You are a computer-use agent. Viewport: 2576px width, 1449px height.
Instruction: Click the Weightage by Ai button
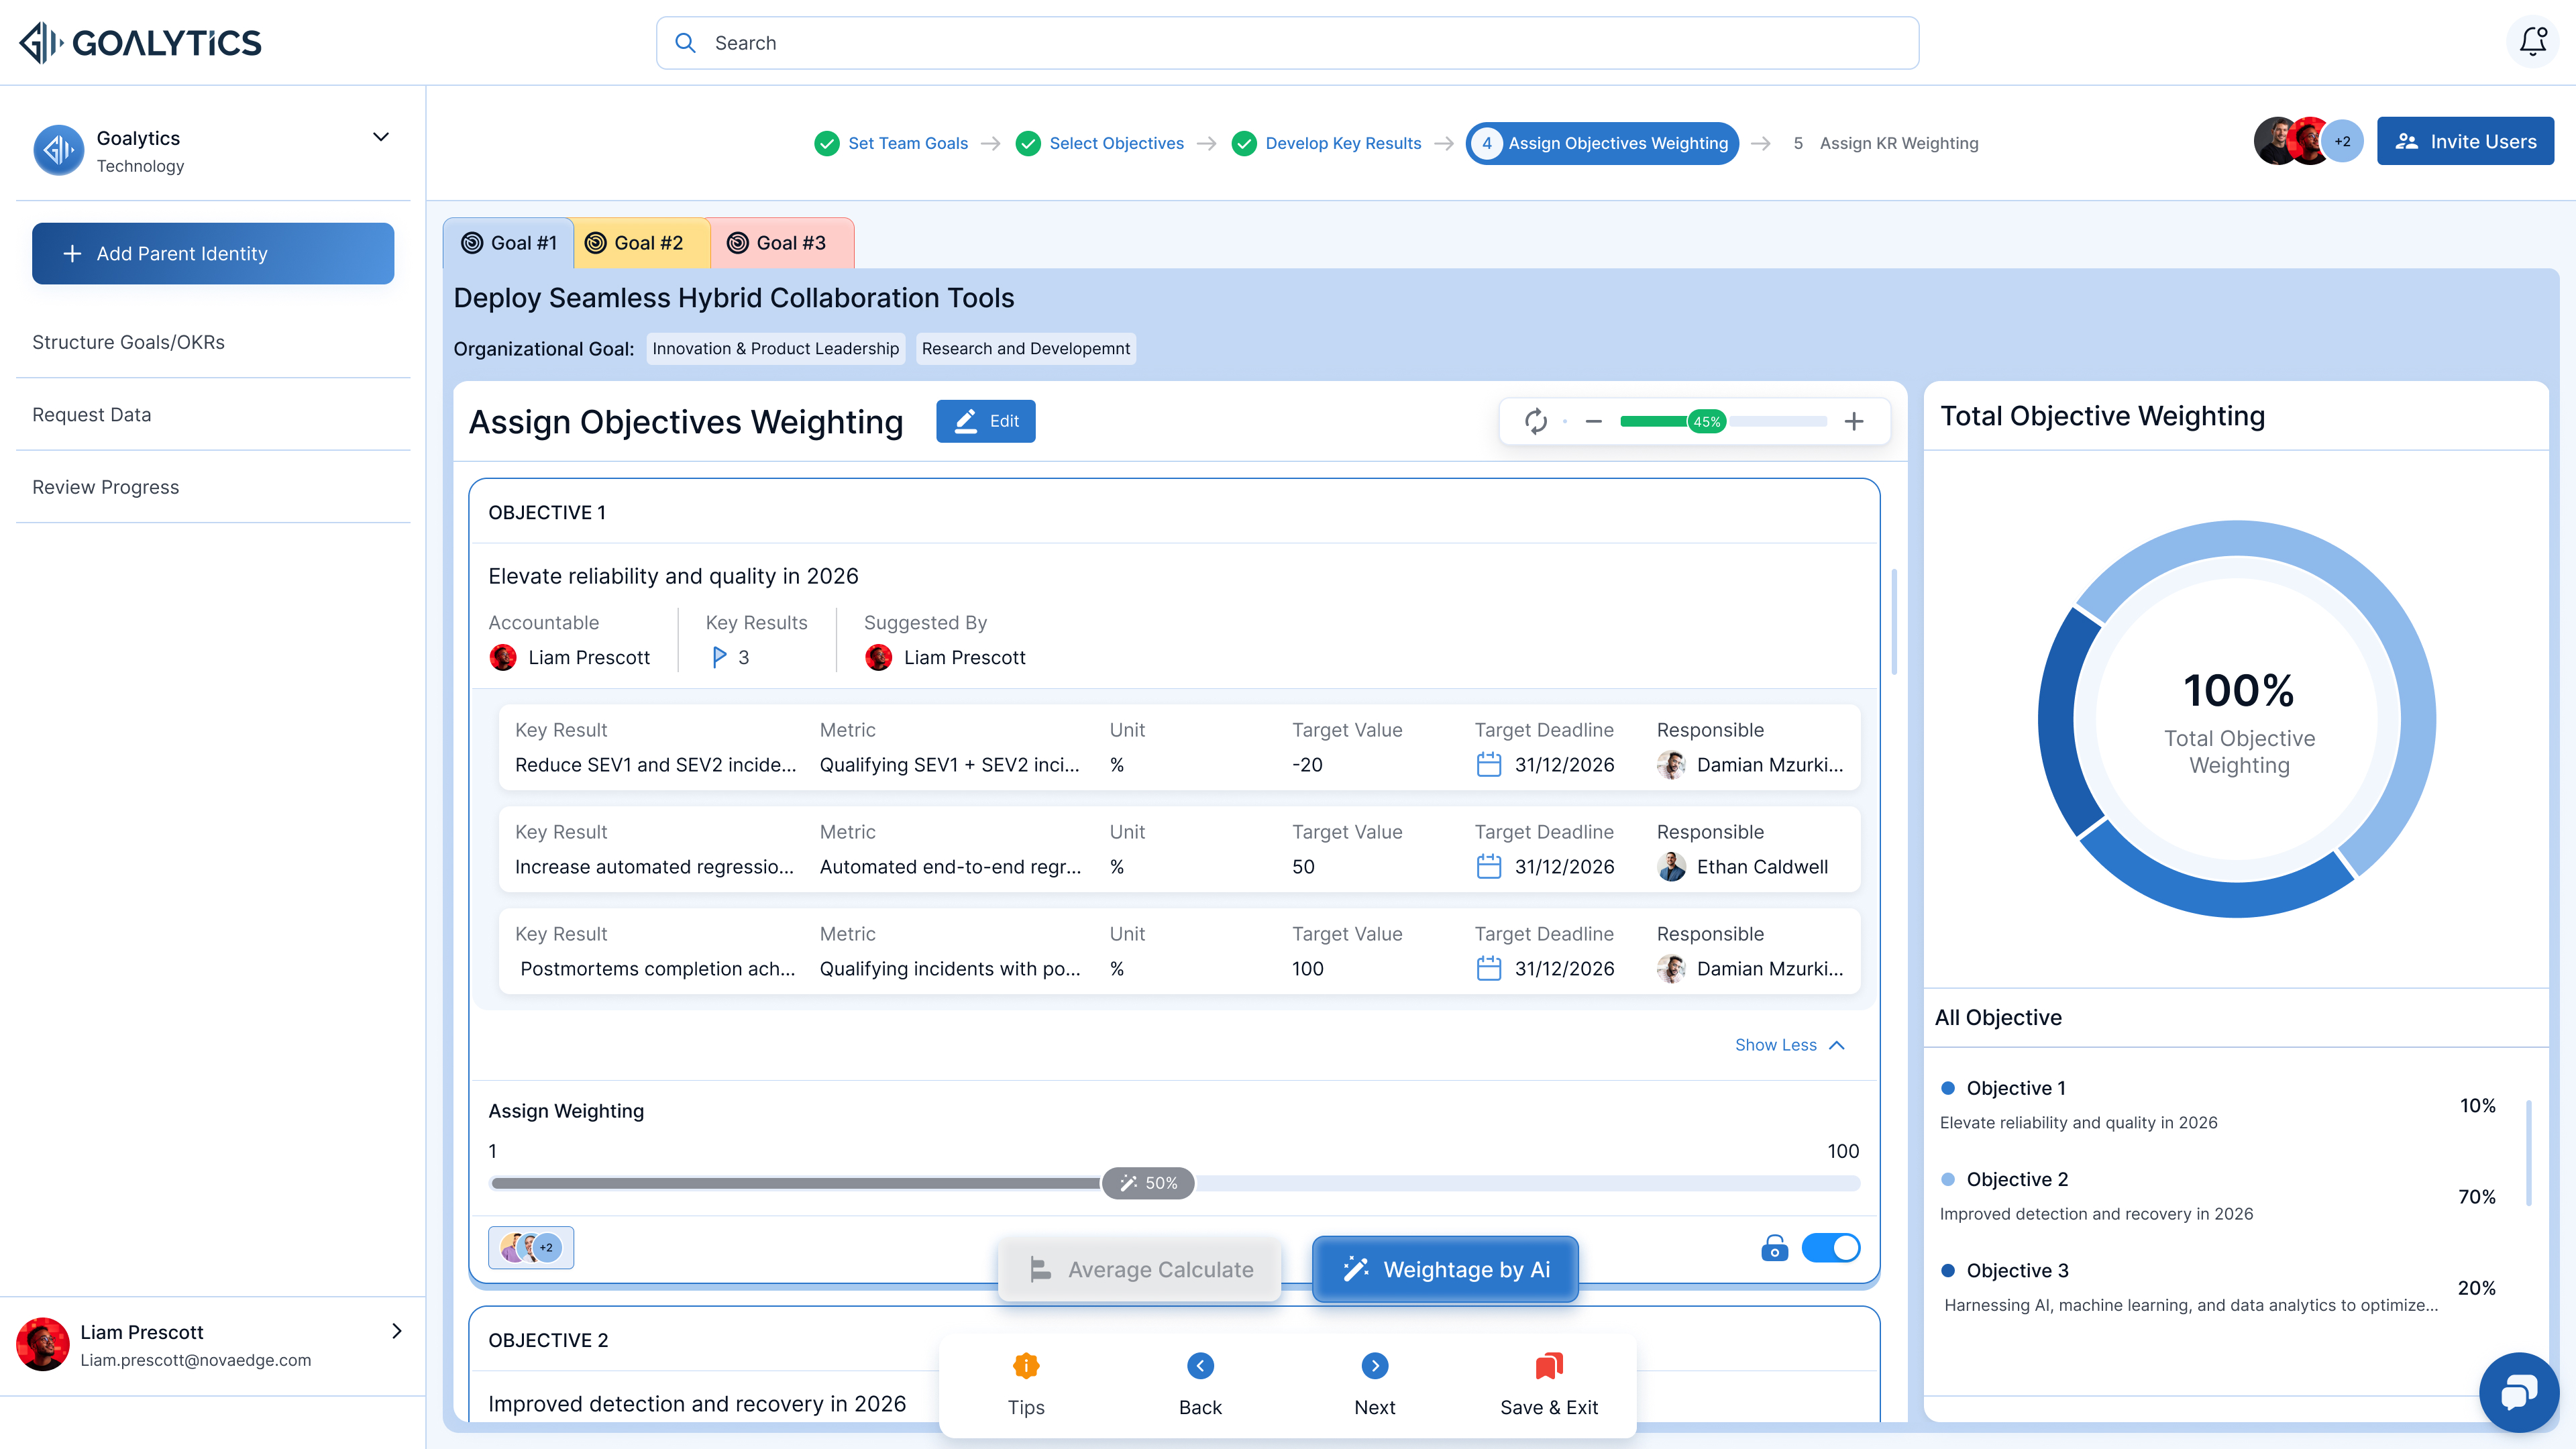pyautogui.click(x=1445, y=1269)
